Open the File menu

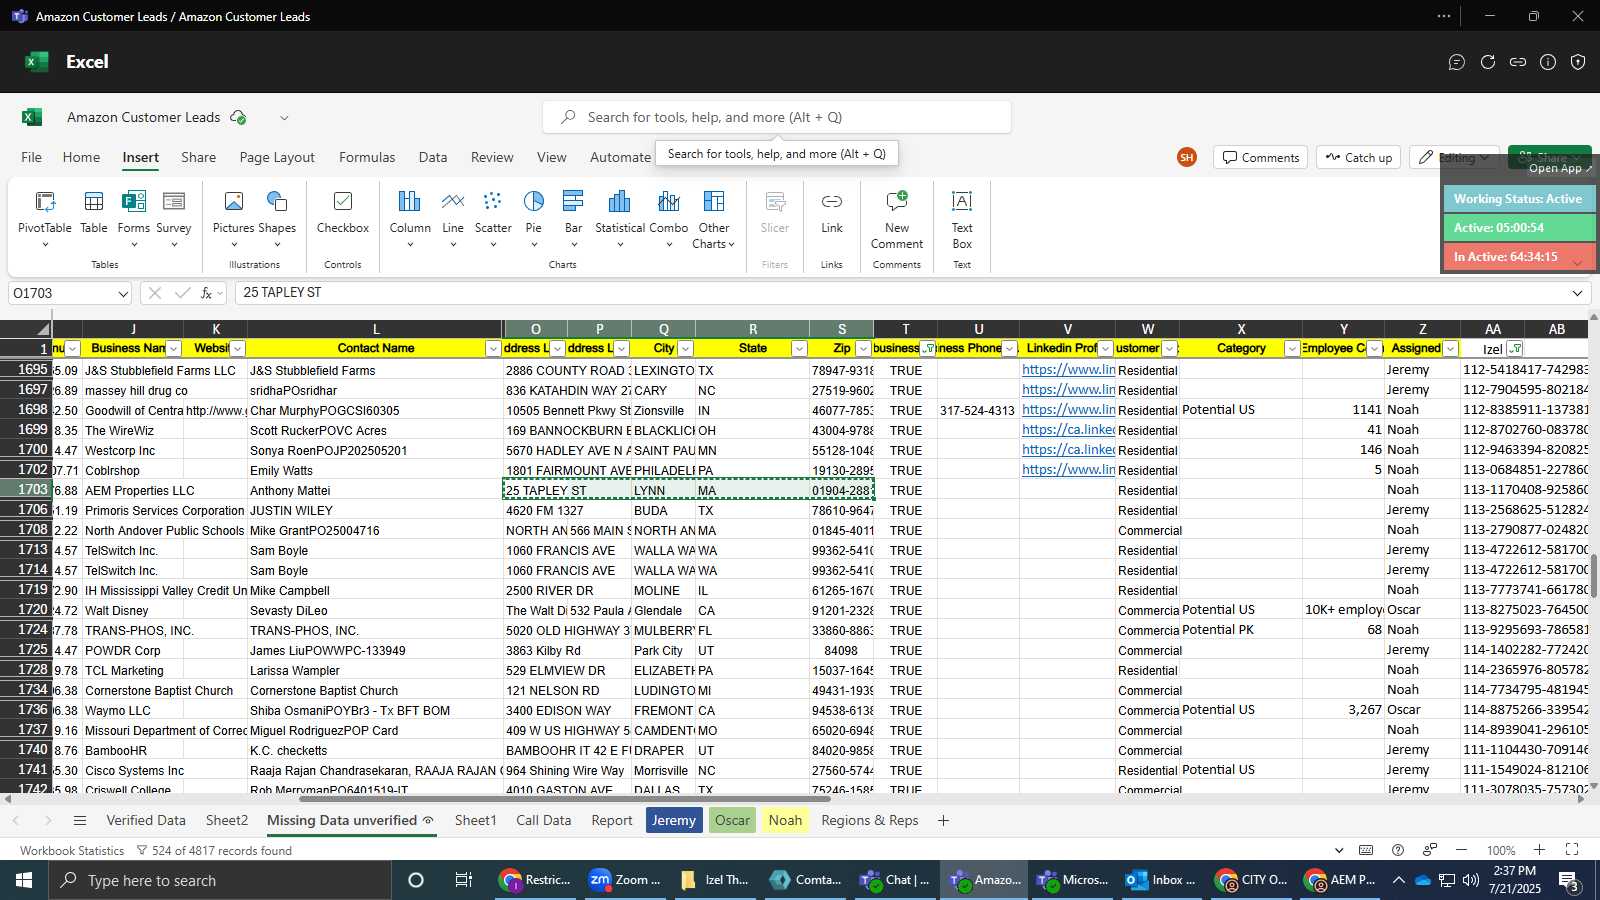tap(32, 157)
